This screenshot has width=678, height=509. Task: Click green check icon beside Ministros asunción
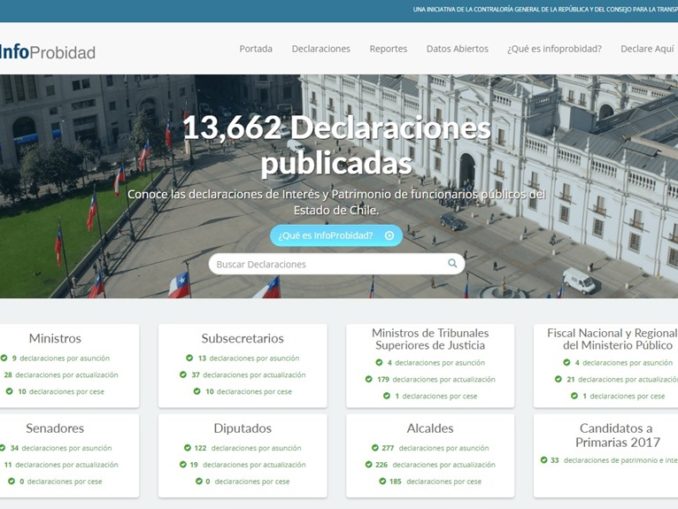tap(4, 358)
